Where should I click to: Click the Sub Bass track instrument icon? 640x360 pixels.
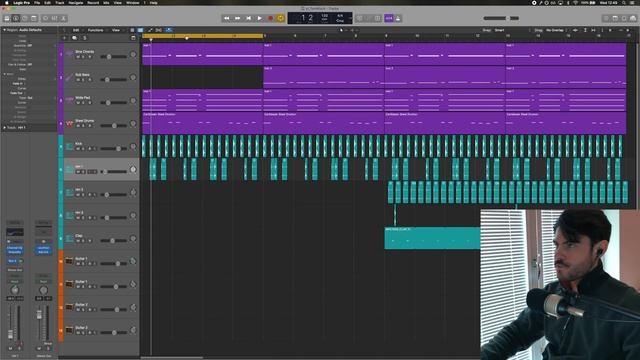[x=69, y=77]
